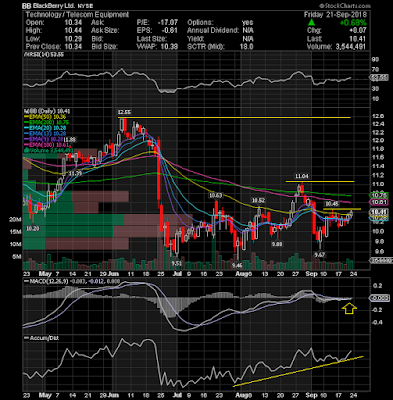Click the 10.20 low label near May

point(32,229)
